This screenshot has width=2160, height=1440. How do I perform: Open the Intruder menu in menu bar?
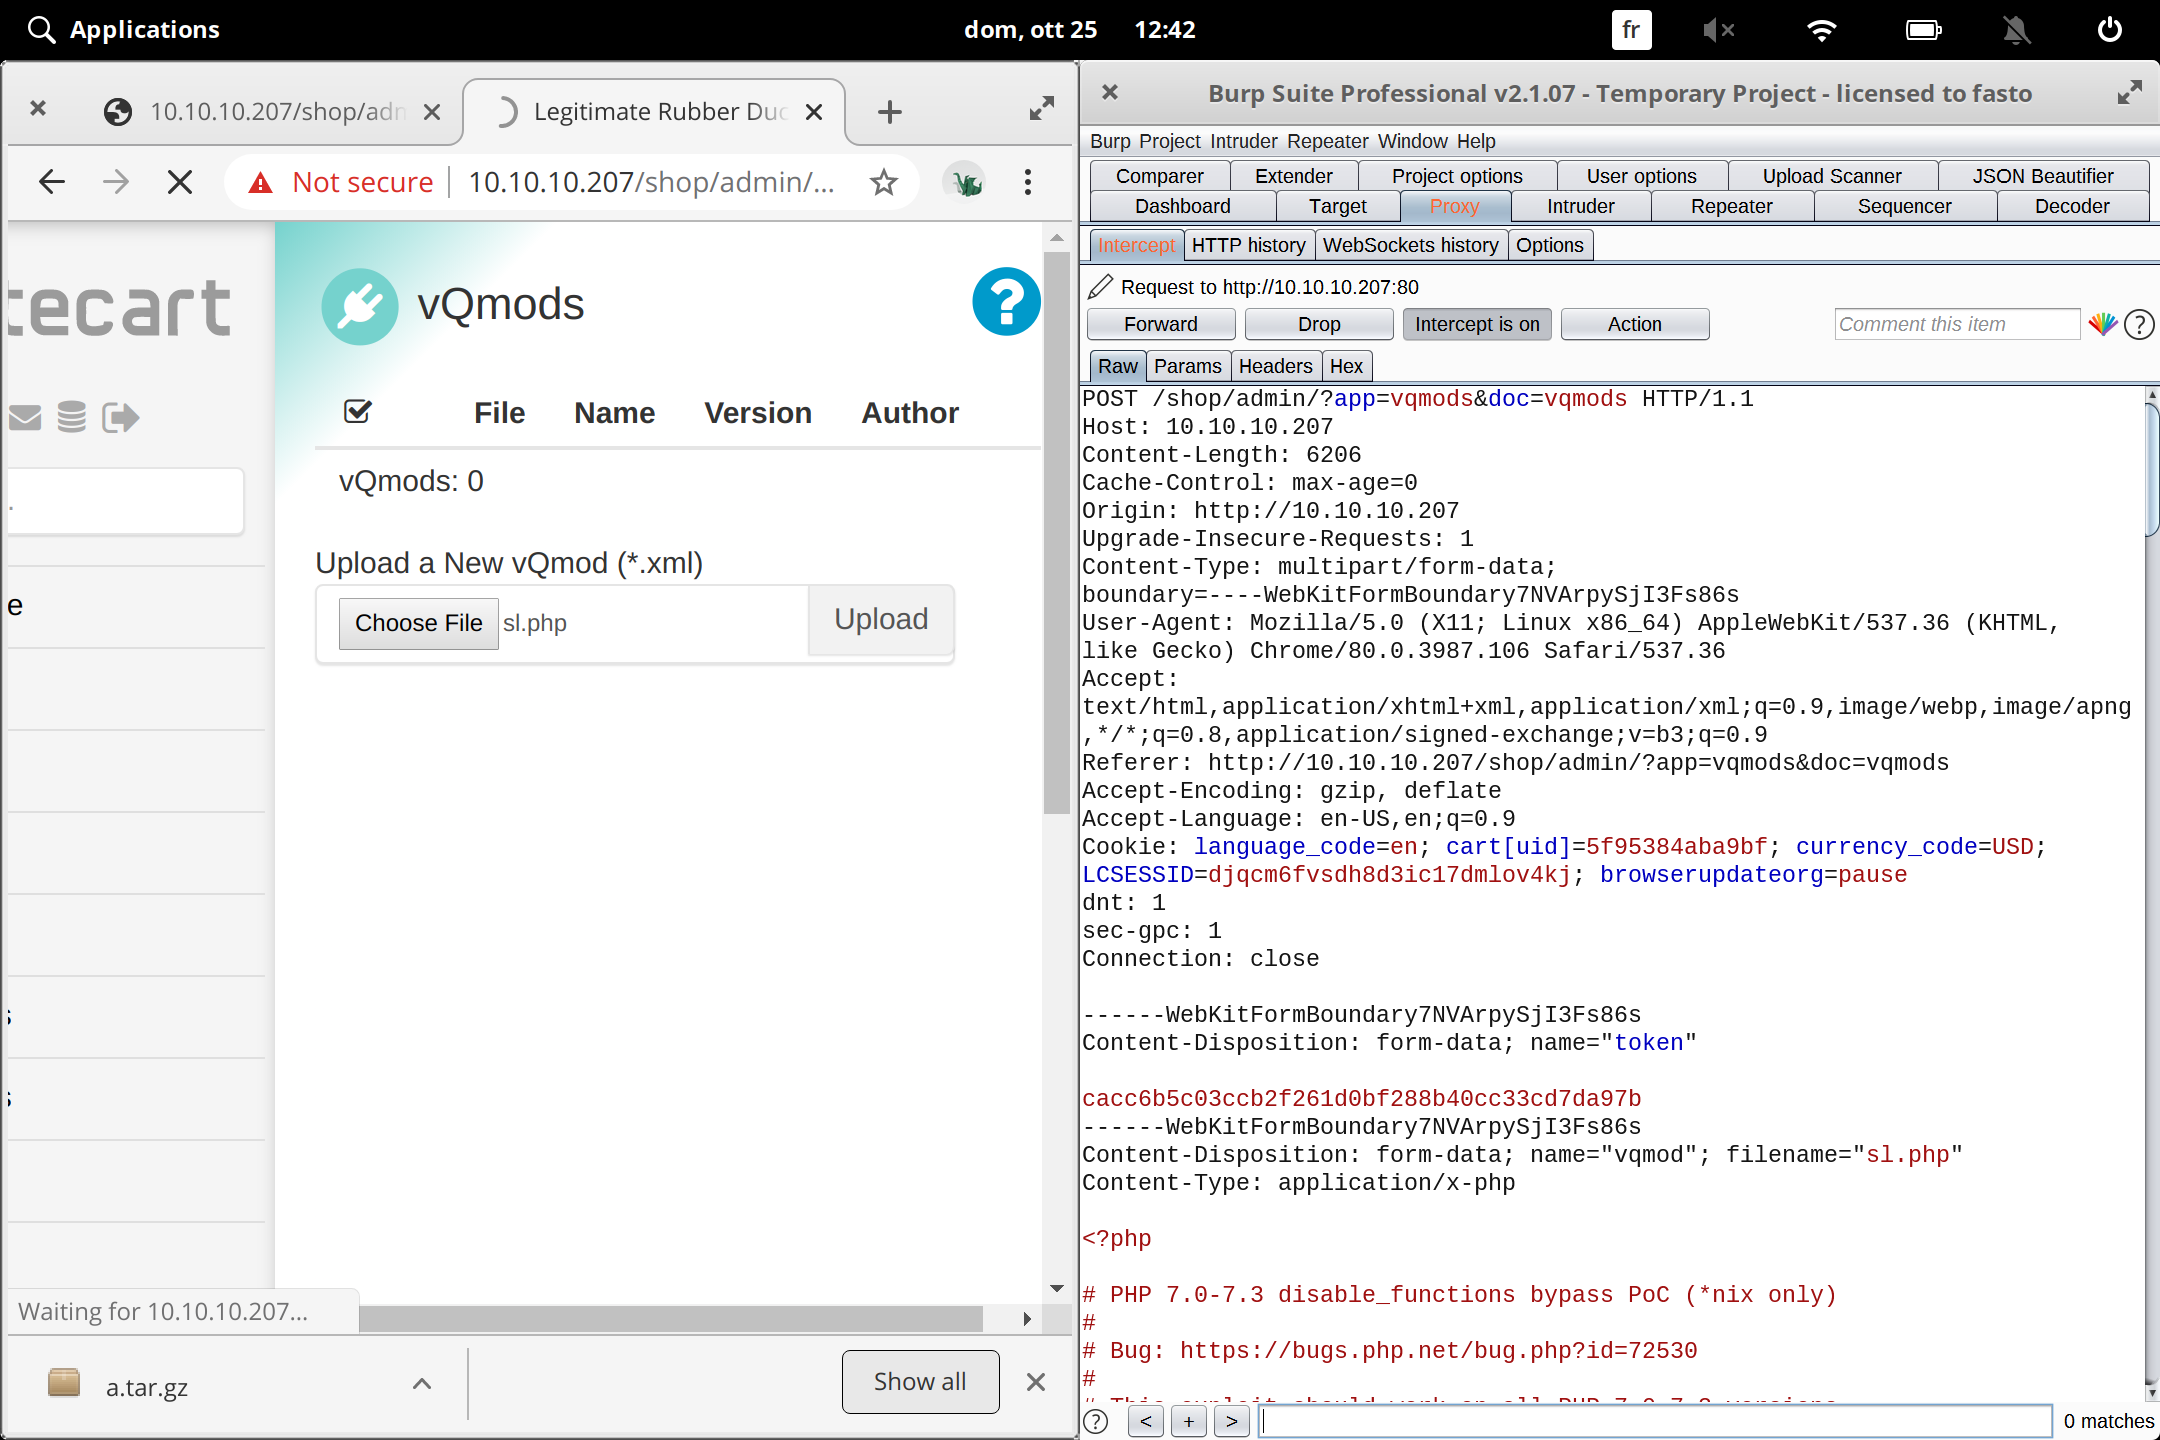click(x=1243, y=141)
